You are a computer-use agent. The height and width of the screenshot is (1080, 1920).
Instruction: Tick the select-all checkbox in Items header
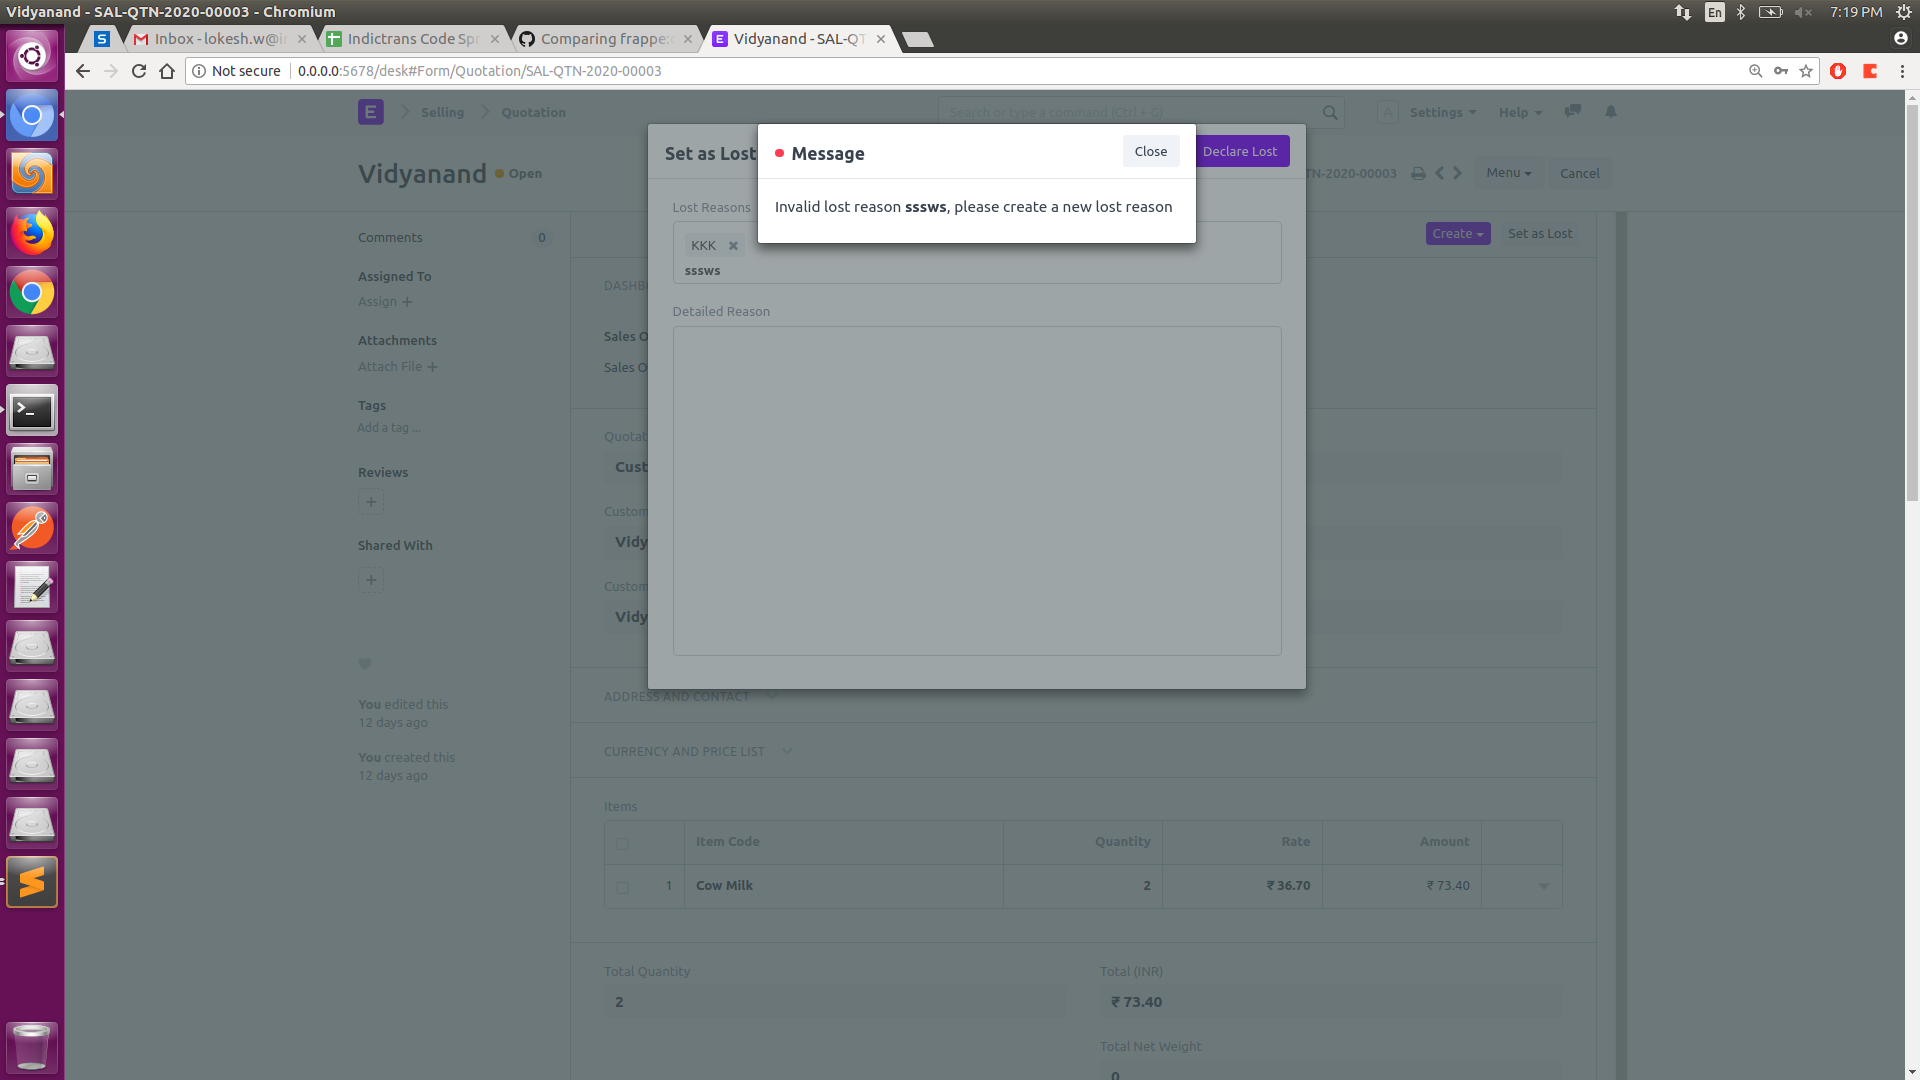coord(622,844)
